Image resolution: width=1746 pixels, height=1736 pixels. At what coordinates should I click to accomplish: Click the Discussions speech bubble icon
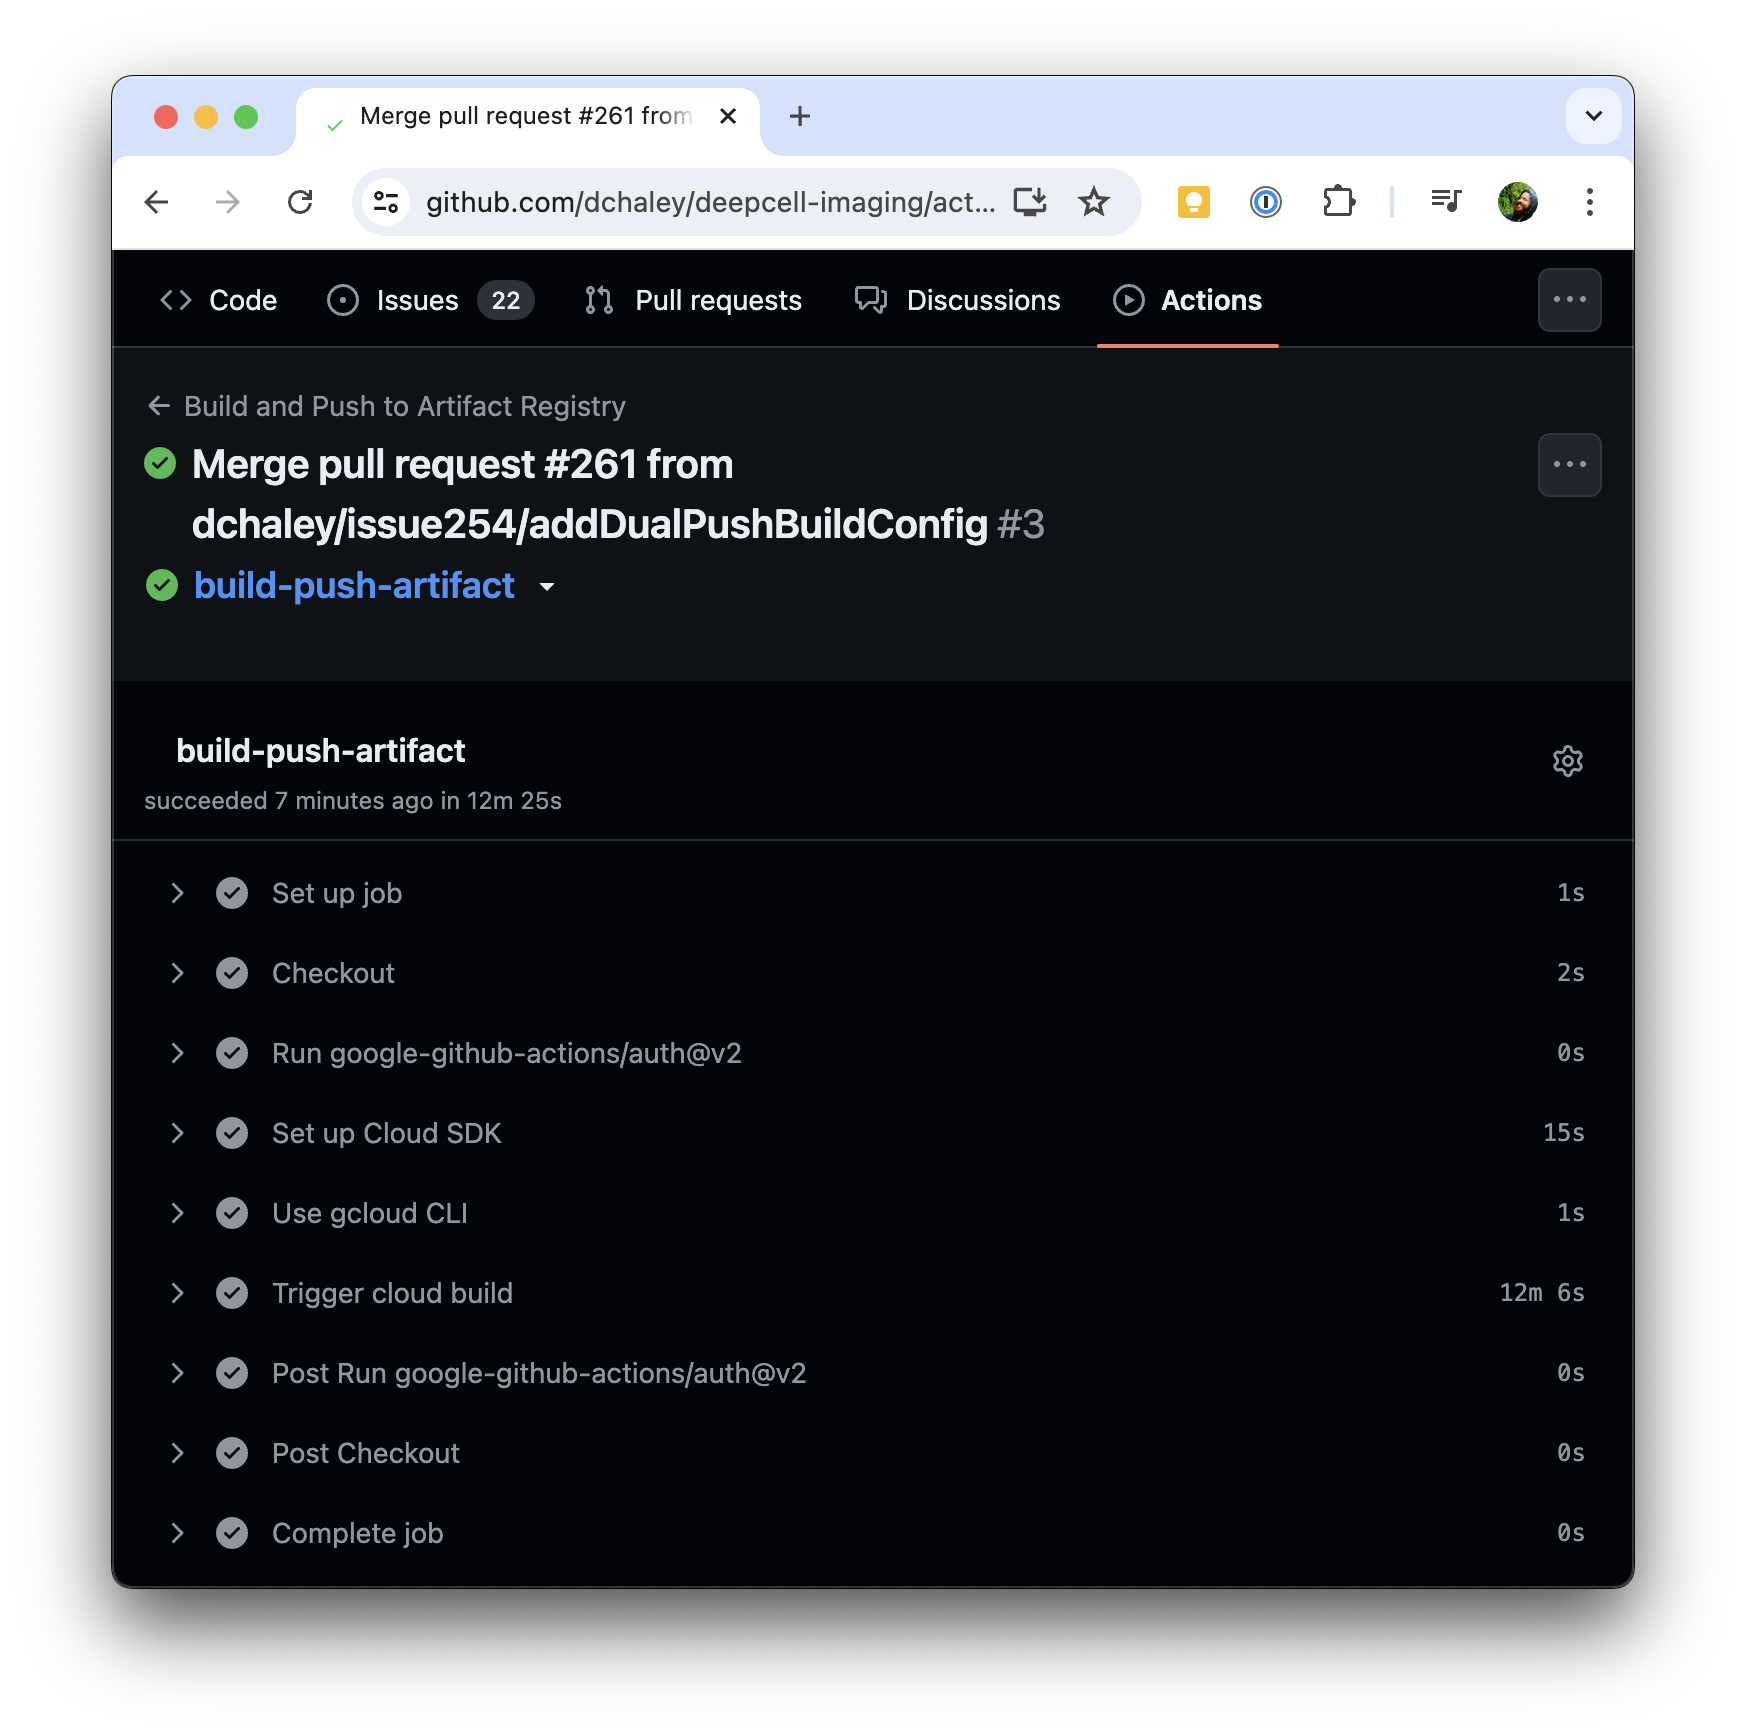pos(869,300)
